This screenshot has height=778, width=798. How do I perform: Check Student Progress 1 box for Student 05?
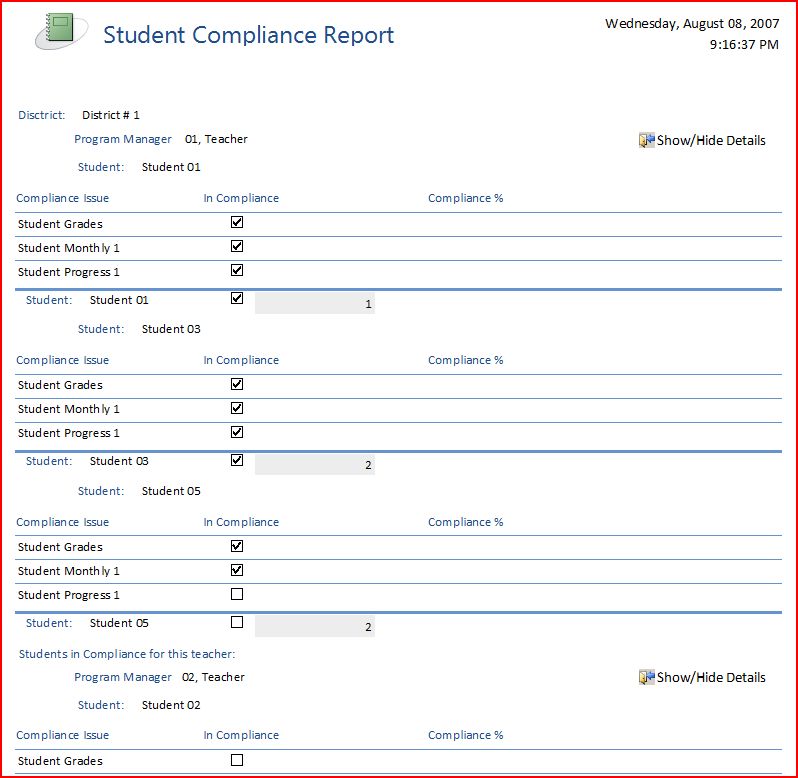[237, 594]
